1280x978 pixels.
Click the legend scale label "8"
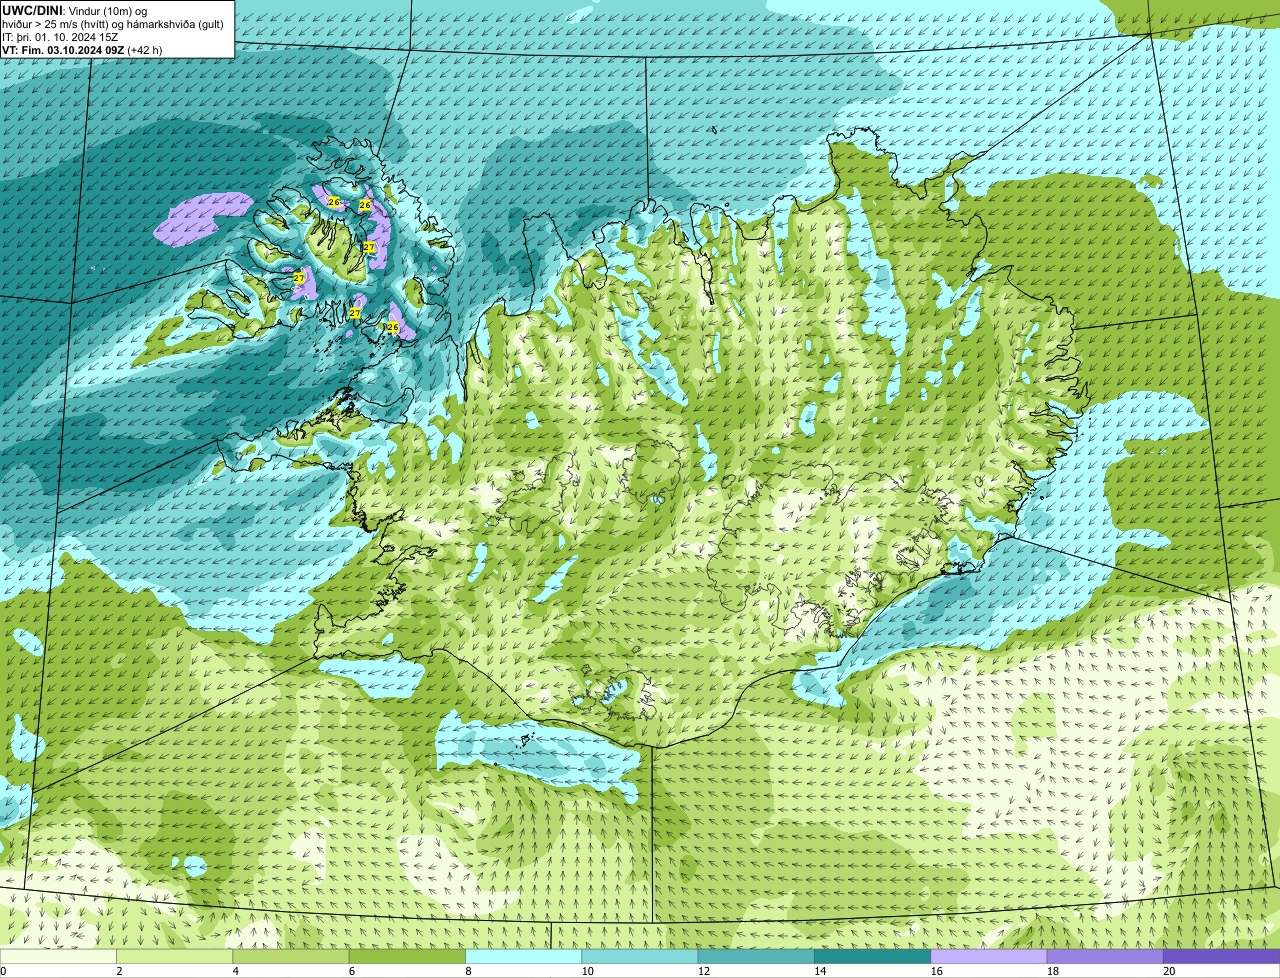467,971
